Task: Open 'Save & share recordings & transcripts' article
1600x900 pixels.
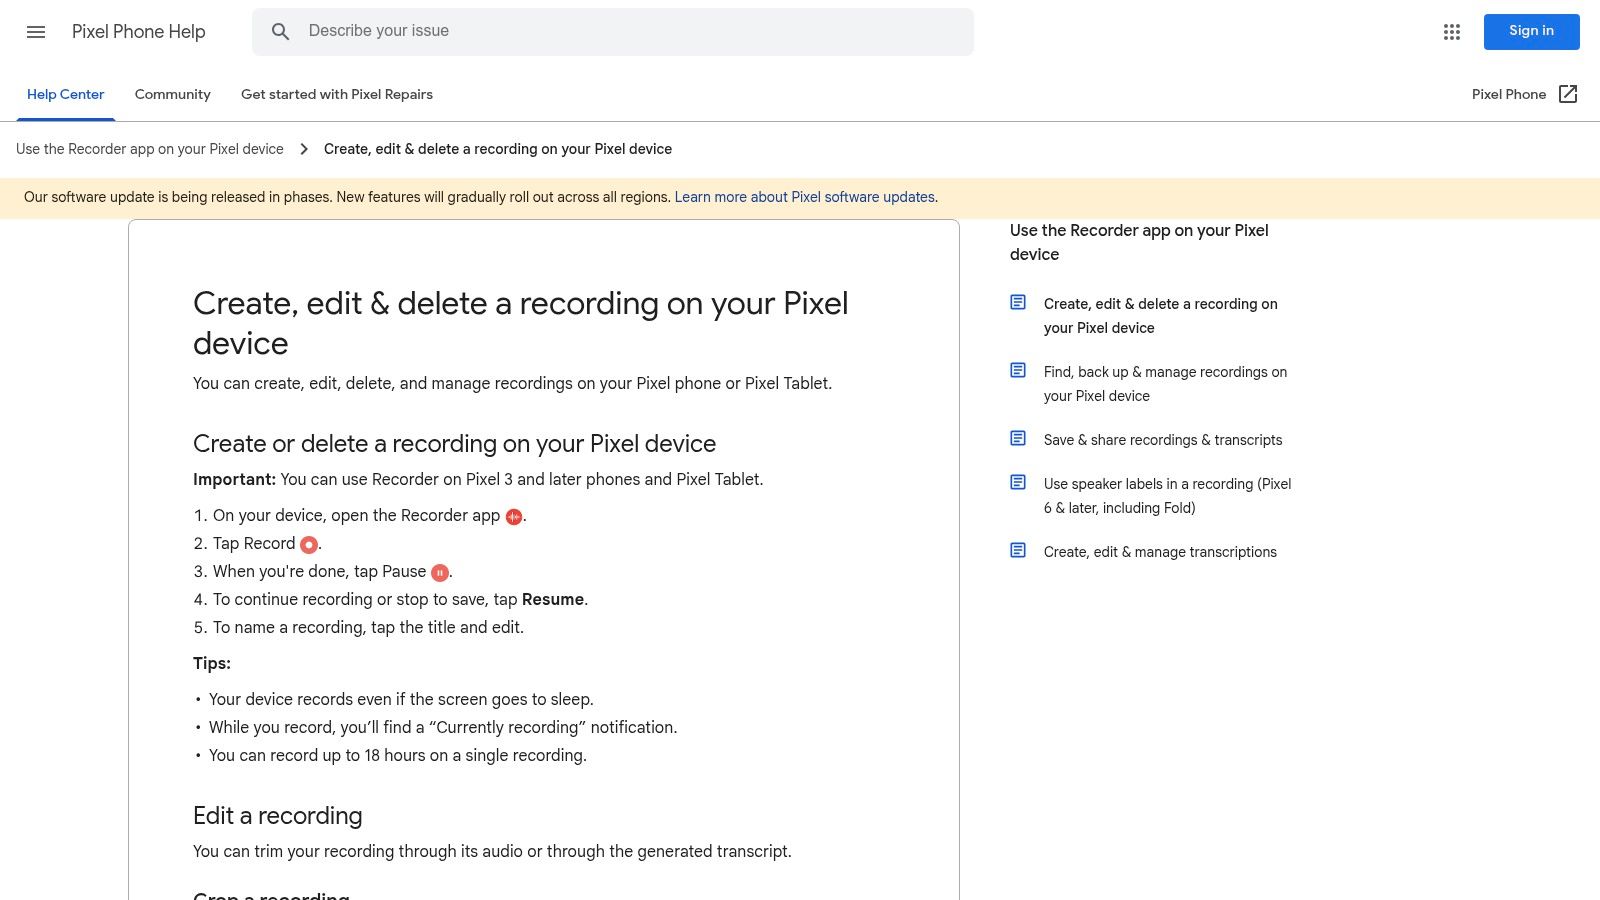Action: [1163, 440]
